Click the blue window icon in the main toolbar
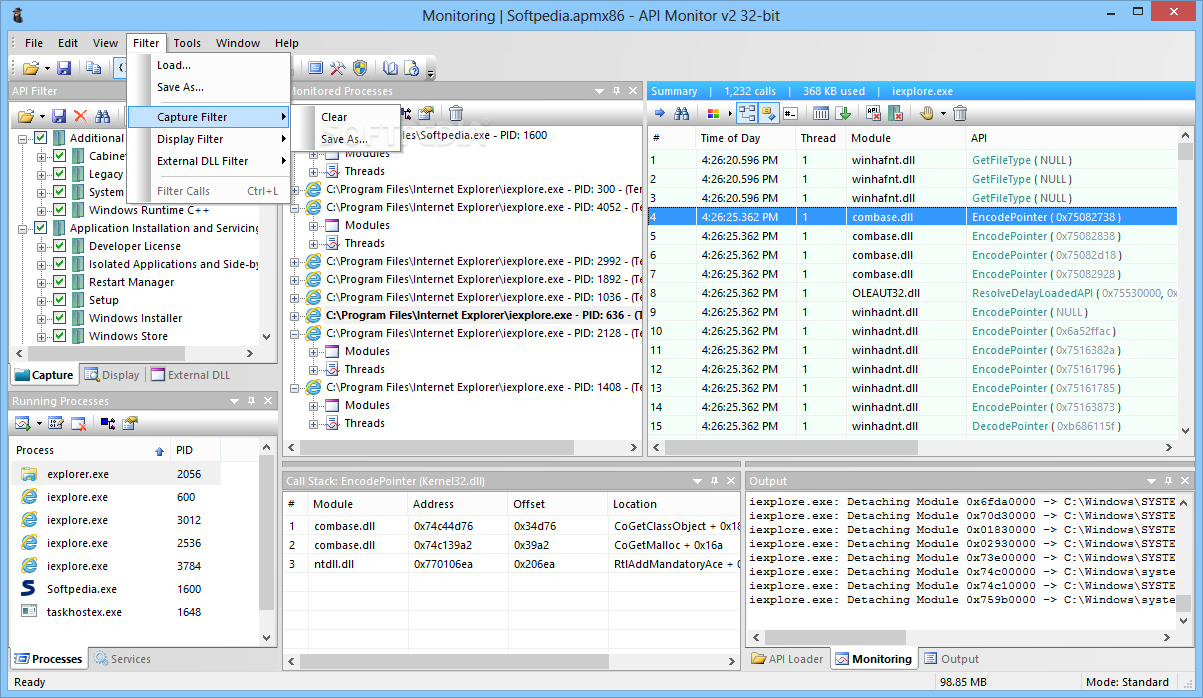1203x698 pixels. (315, 68)
